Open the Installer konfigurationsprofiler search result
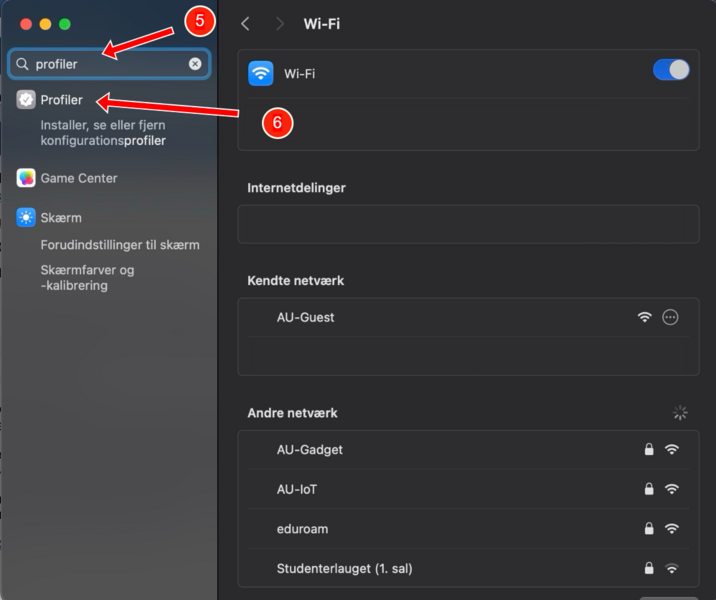 pyautogui.click(x=102, y=133)
